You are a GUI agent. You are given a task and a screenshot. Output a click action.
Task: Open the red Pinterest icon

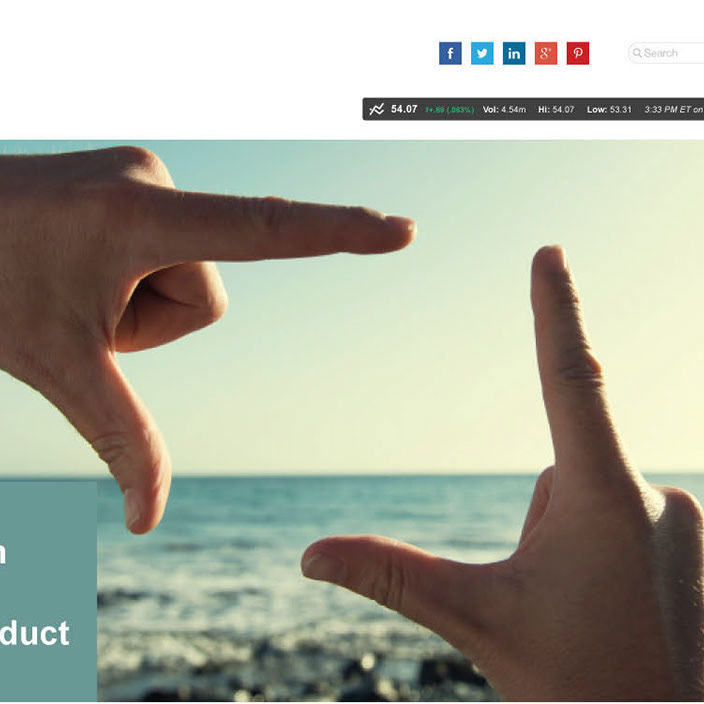(577, 53)
